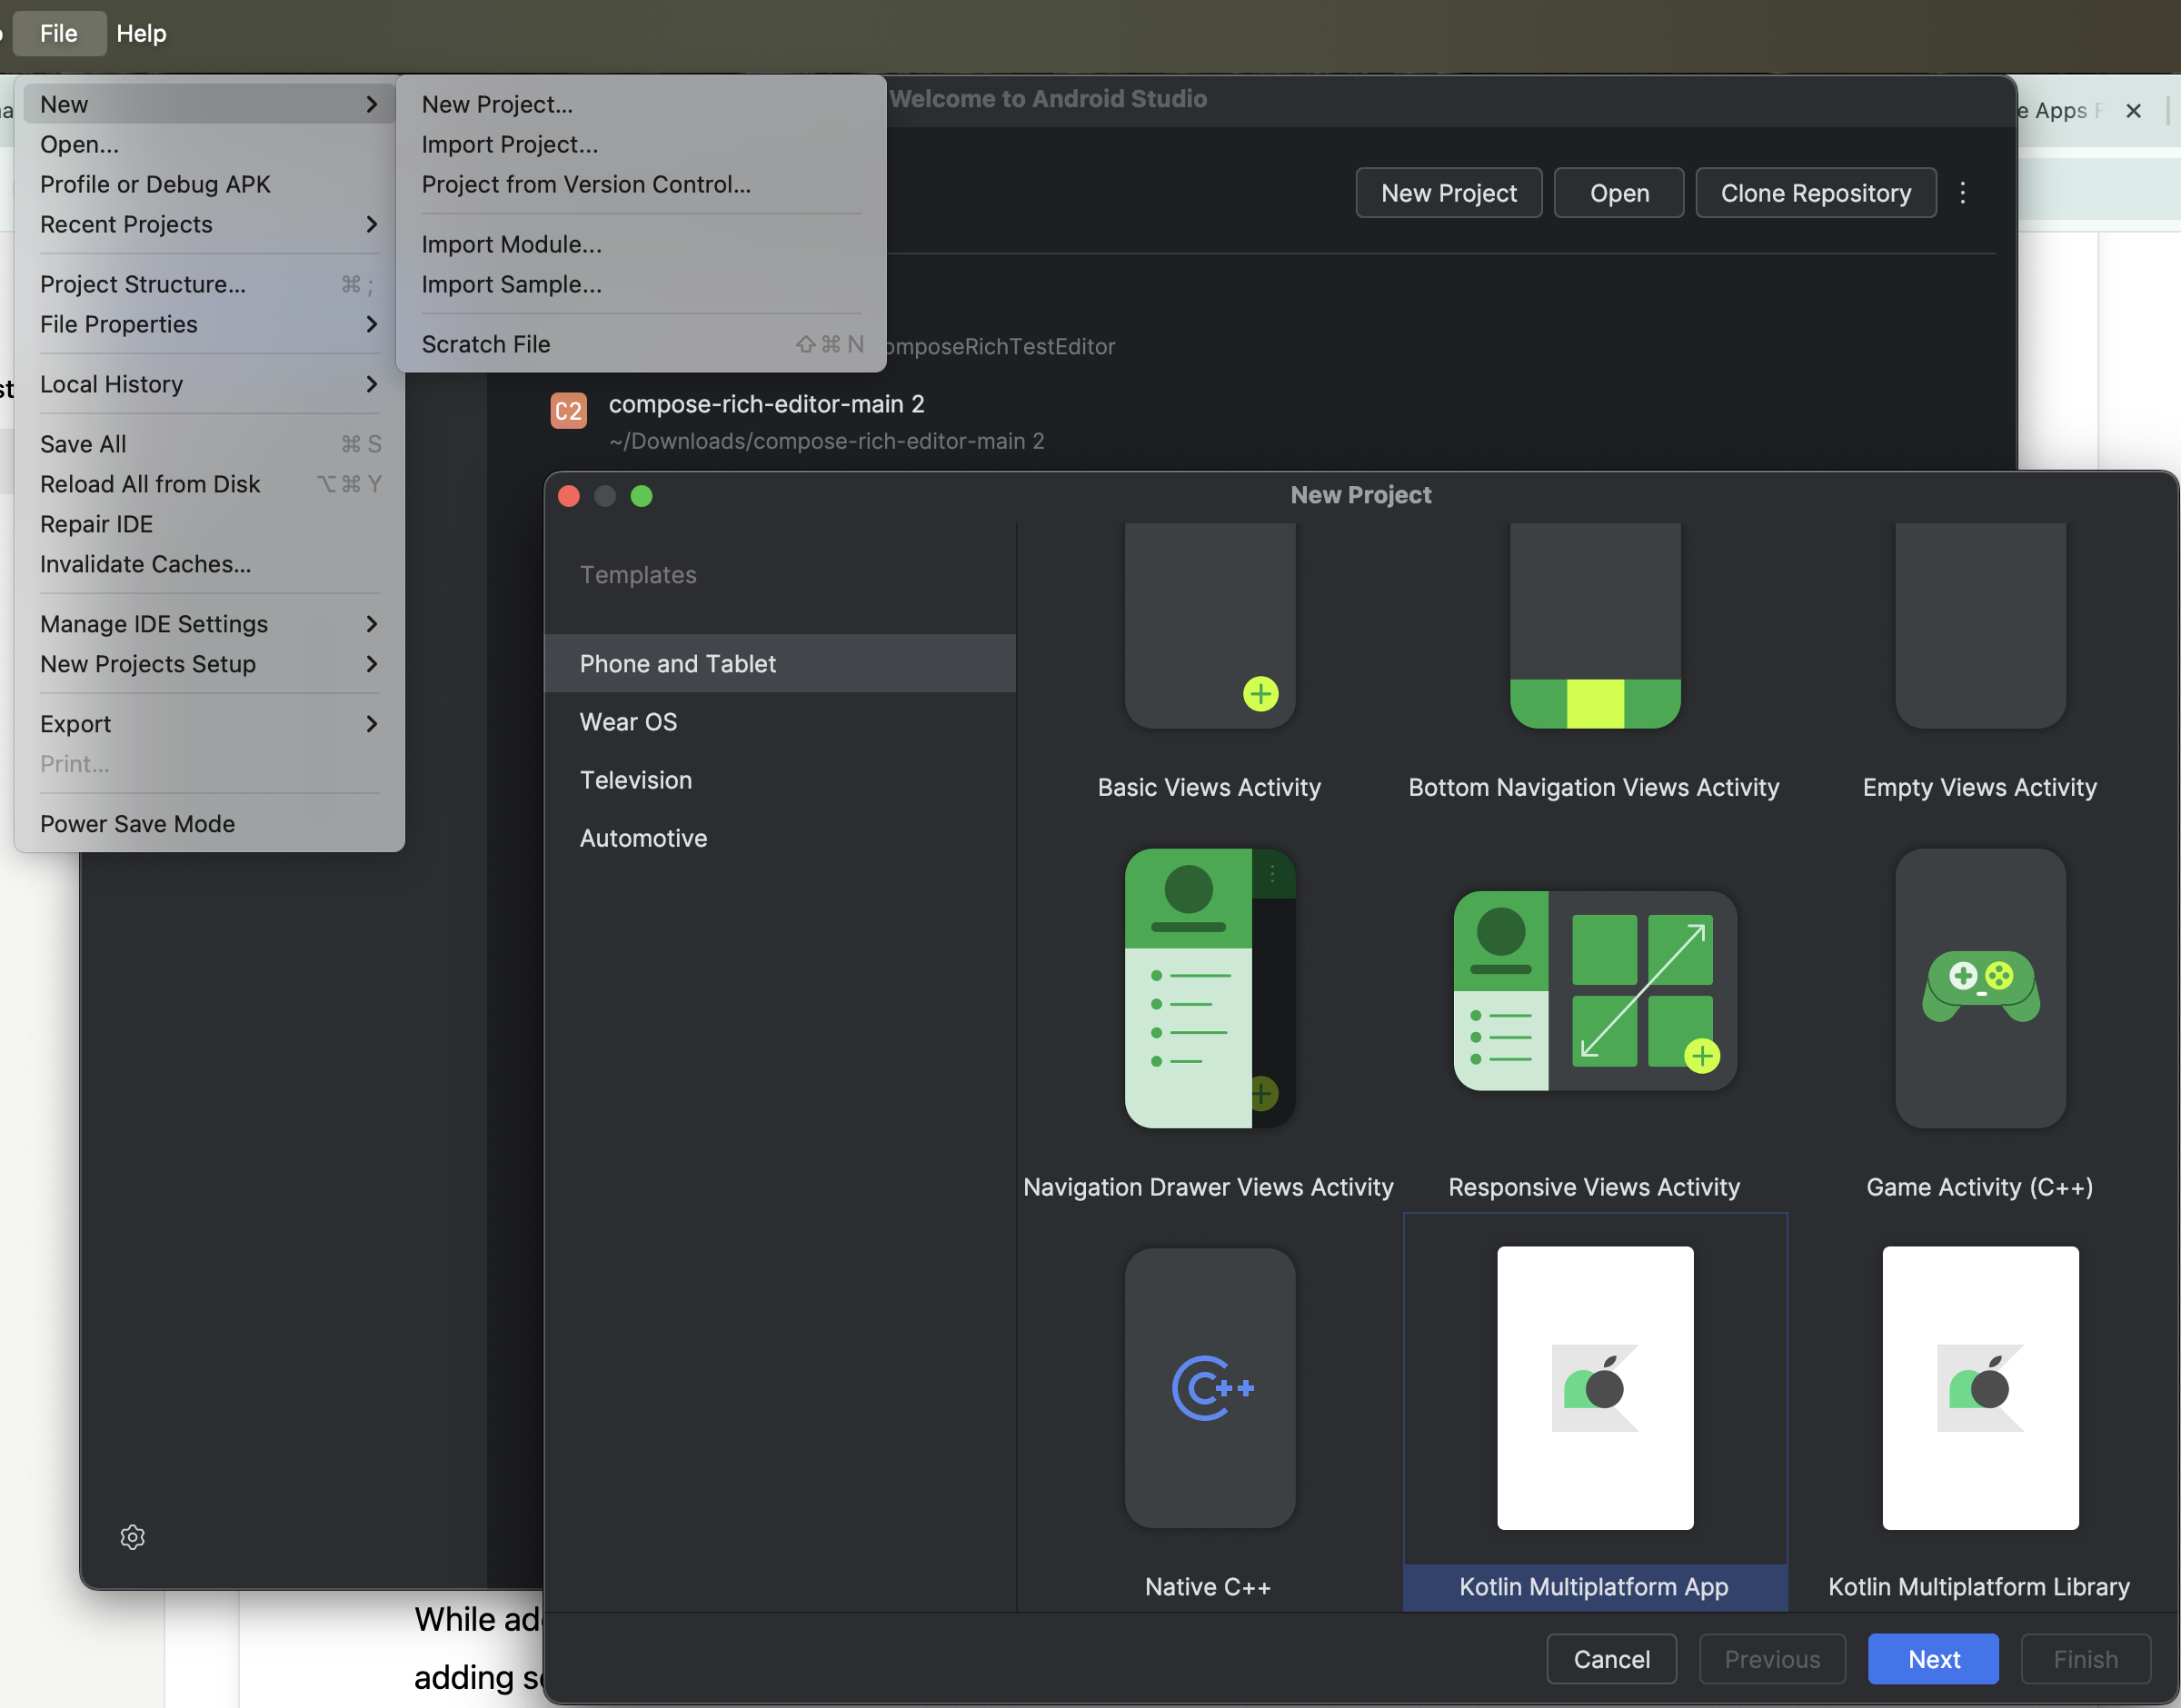Image resolution: width=2181 pixels, height=1708 pixels.
Task: Open the File menu in menu bar
Action: tap(59, 33)
